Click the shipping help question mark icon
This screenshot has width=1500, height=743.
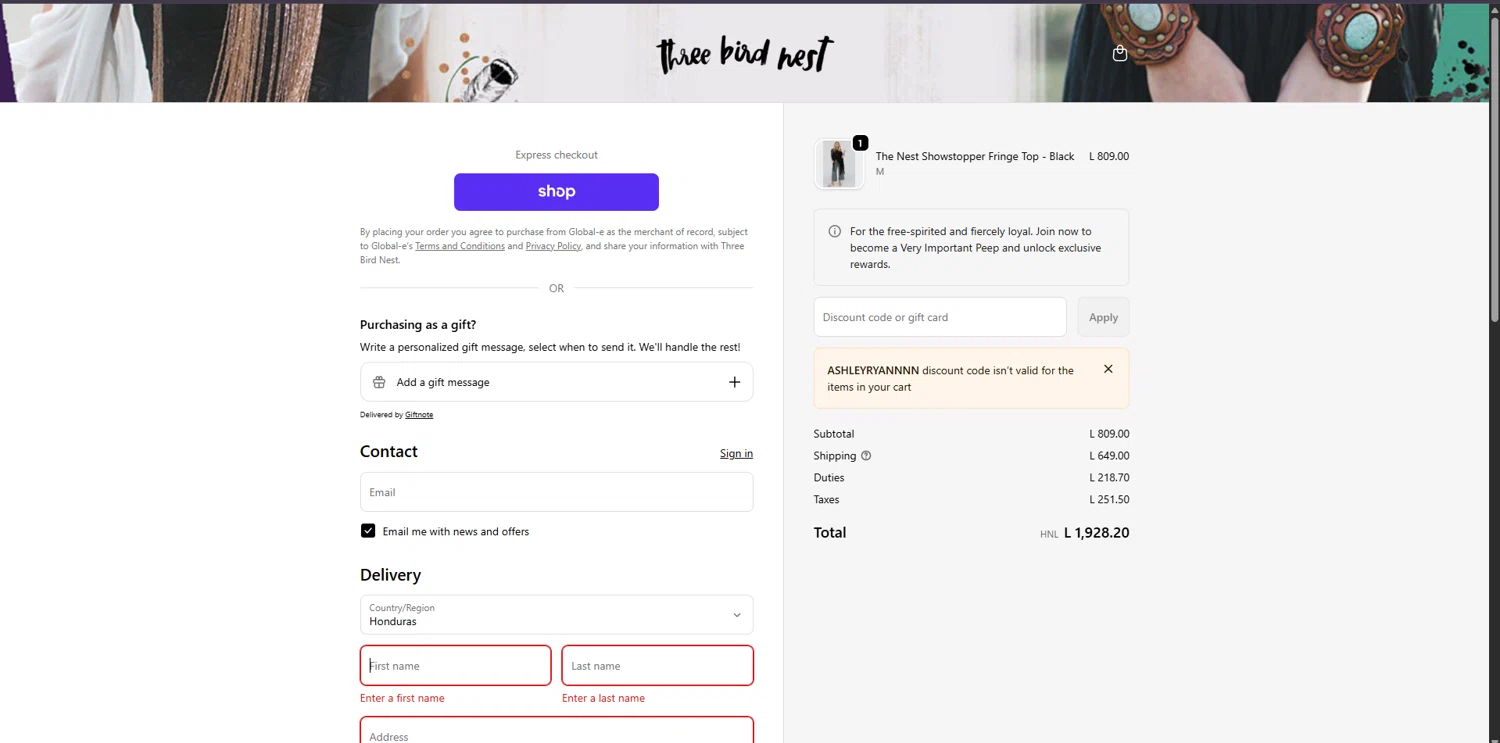tap(866, 456)
